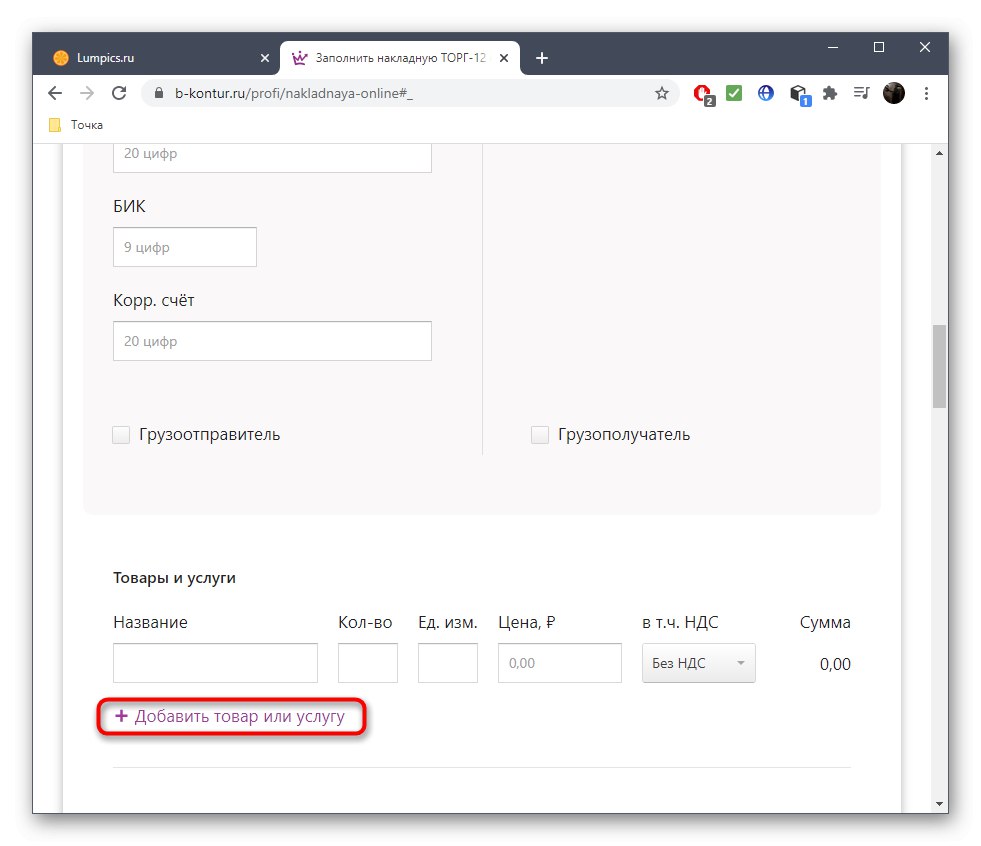This screenshot has height=846, width=981.
Task: Click the site security padlock indicator
Action: 158,93
